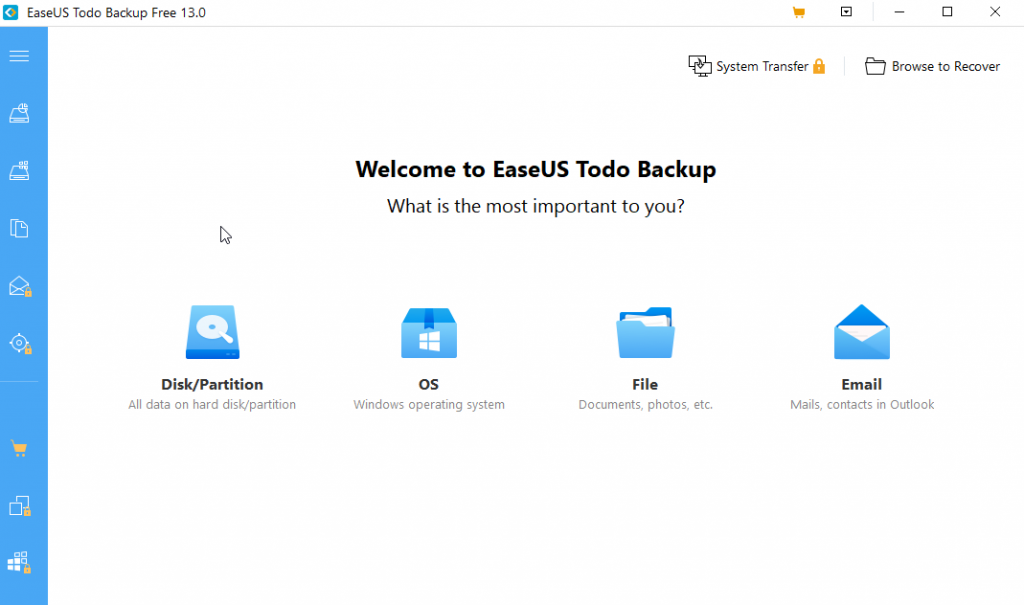
Task: Click the OS label
Action: point(428,384)
